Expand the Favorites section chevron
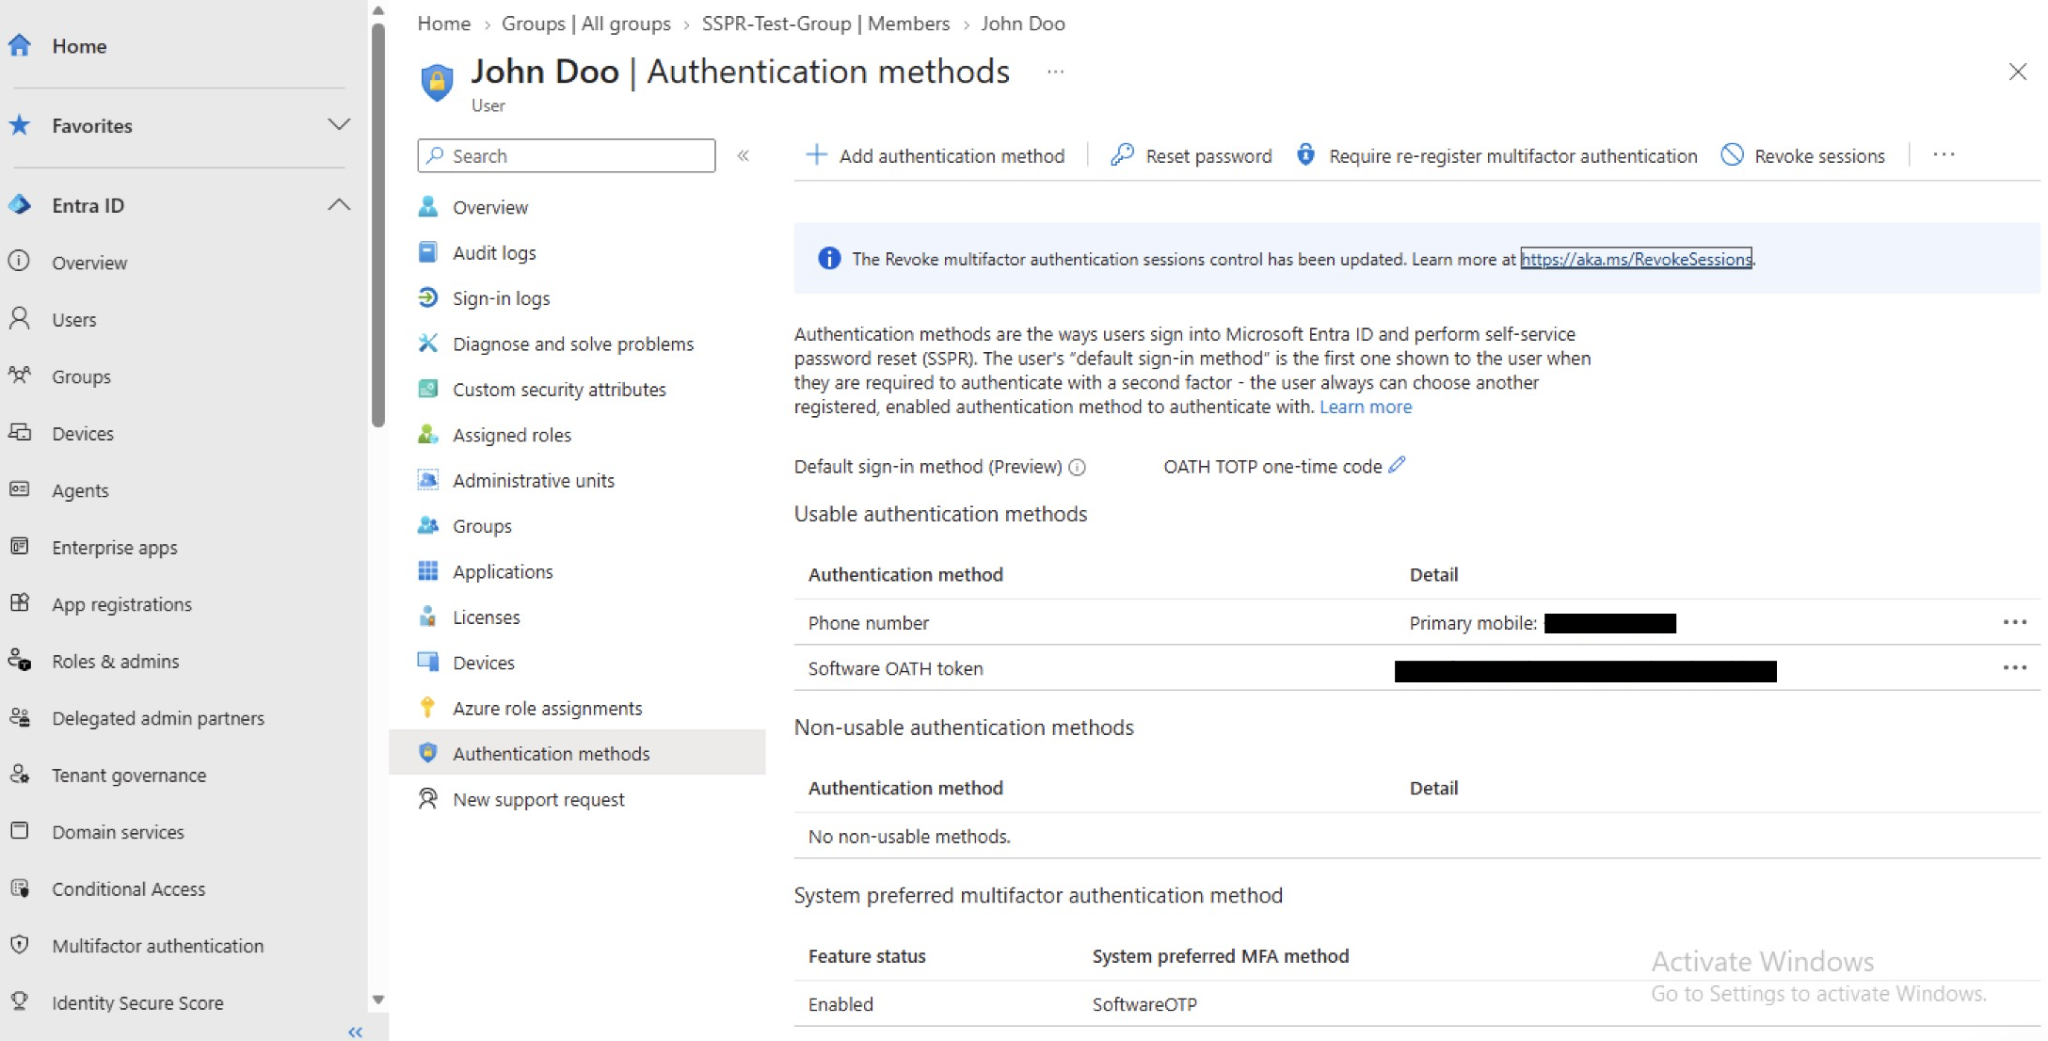 pos(339,125)
